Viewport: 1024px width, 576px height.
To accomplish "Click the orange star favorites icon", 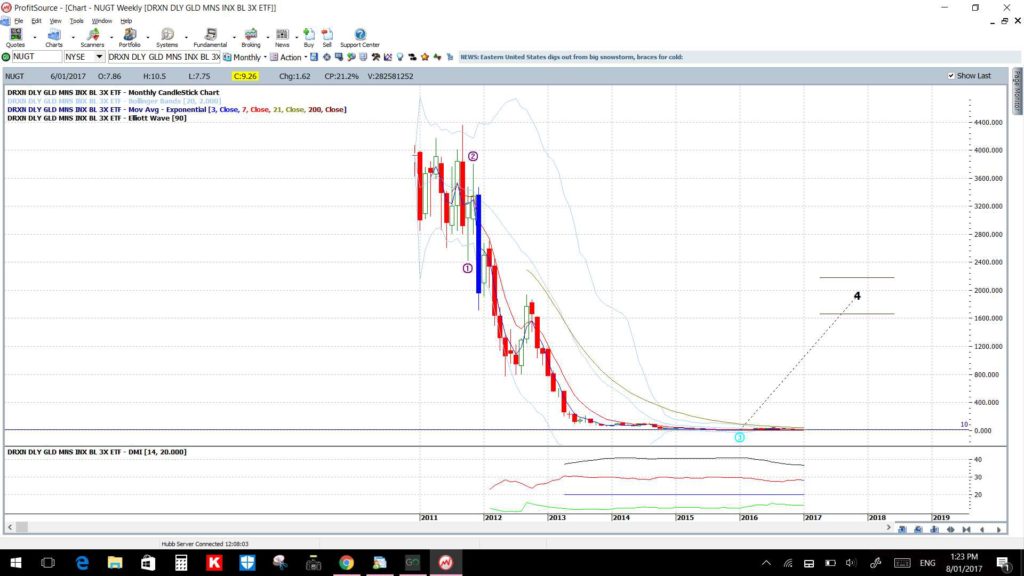I will (x=425, y=57).
